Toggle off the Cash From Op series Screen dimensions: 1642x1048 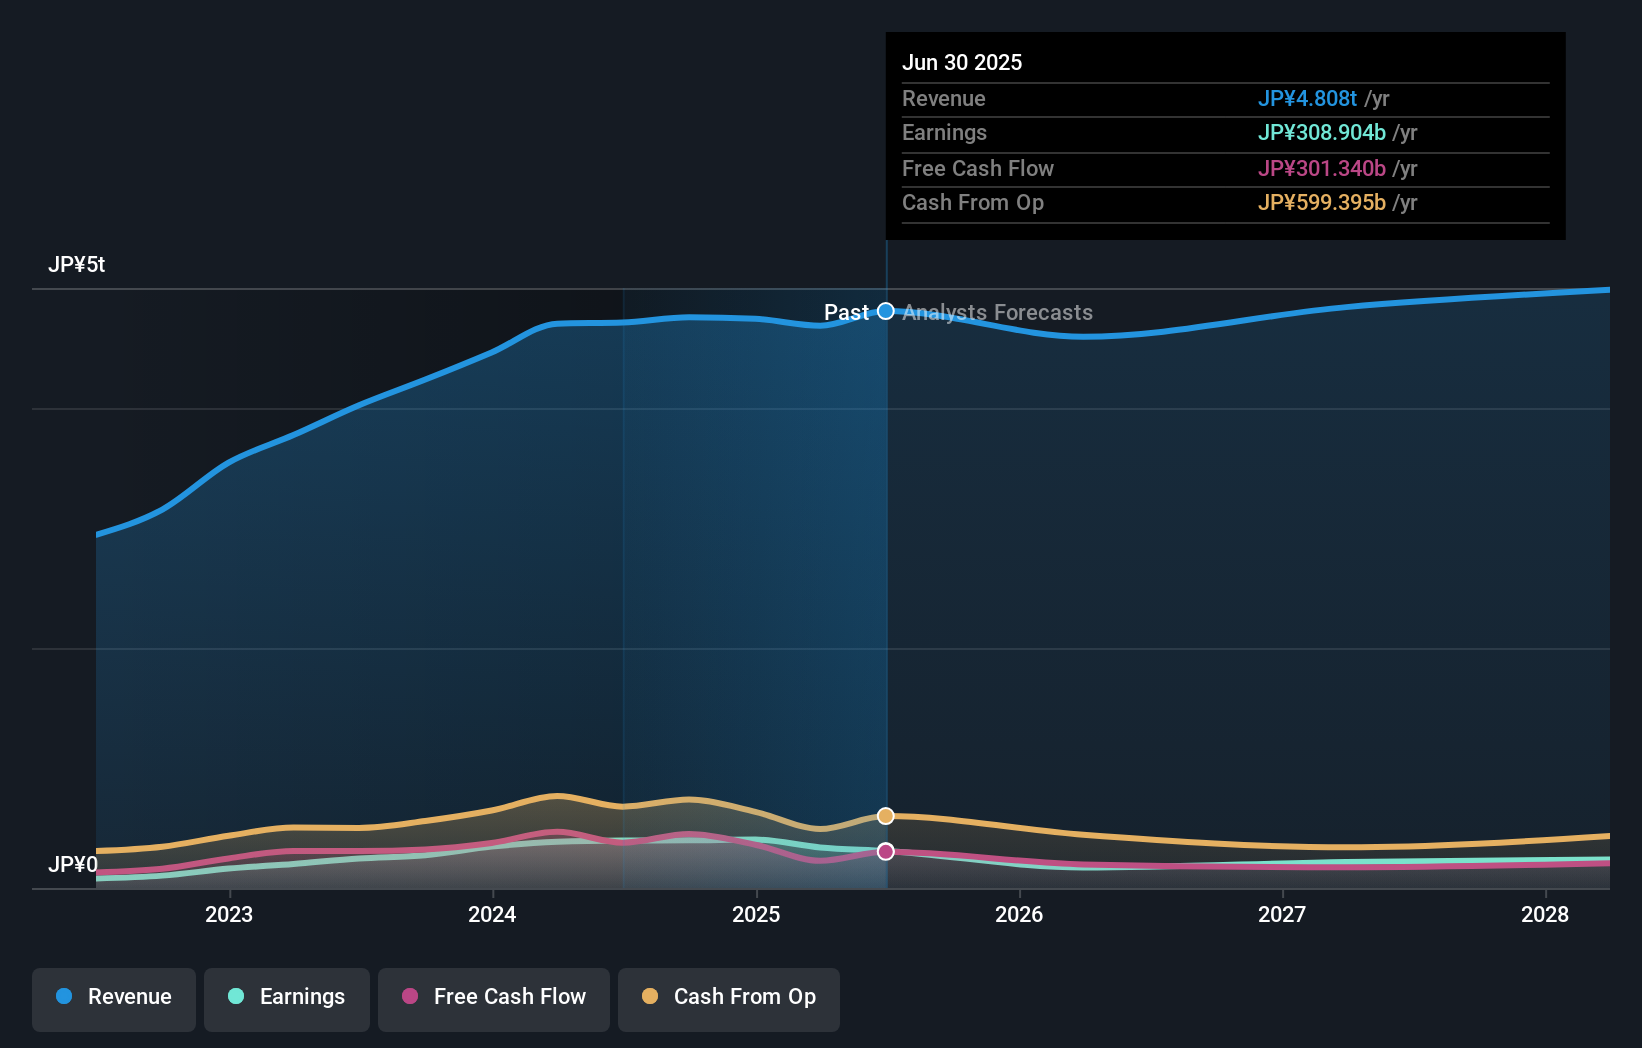(x=729, y=997)
